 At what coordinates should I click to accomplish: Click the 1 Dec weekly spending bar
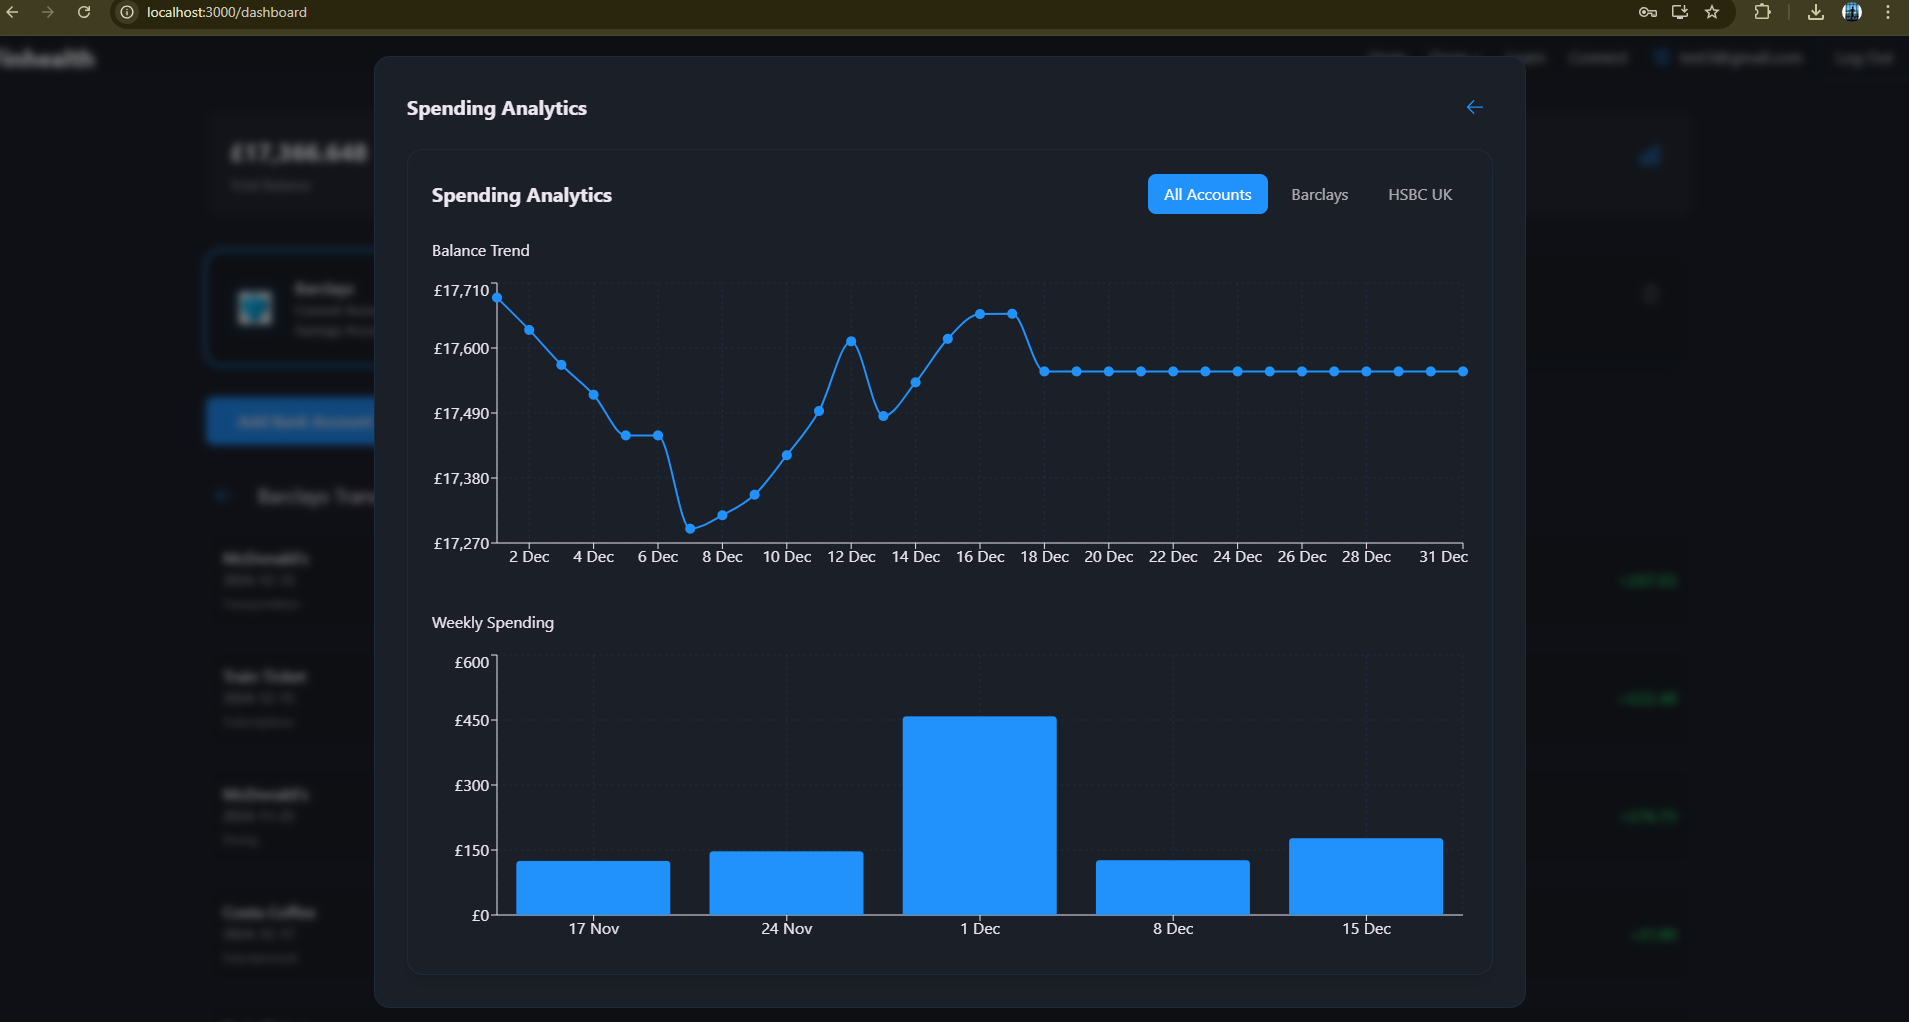pos(979,815)
